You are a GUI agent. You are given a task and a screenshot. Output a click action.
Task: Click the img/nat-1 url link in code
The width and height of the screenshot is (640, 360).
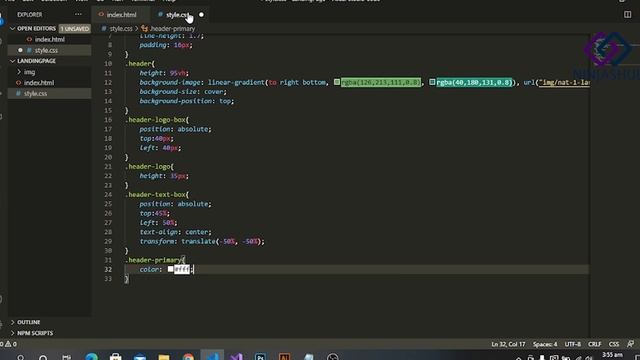(564, 82)
